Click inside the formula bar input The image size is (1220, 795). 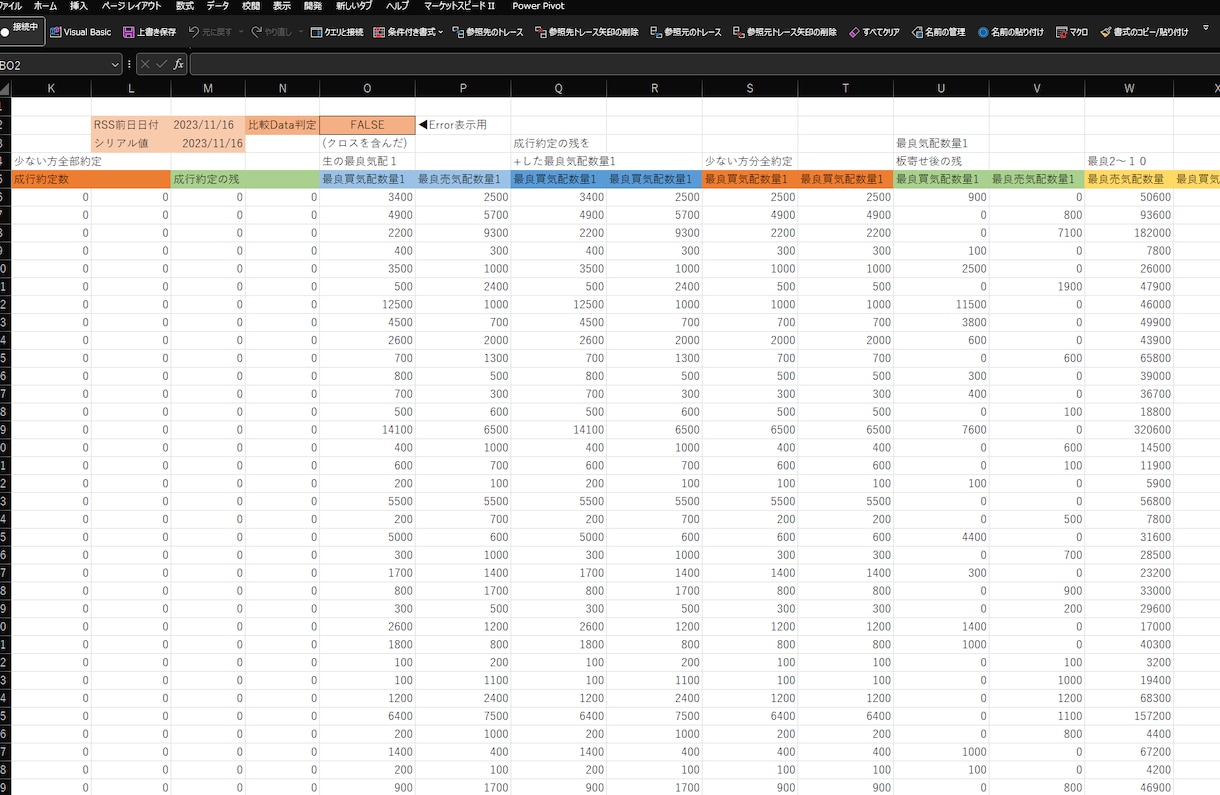pyautogui.click(x=704, y=64)
